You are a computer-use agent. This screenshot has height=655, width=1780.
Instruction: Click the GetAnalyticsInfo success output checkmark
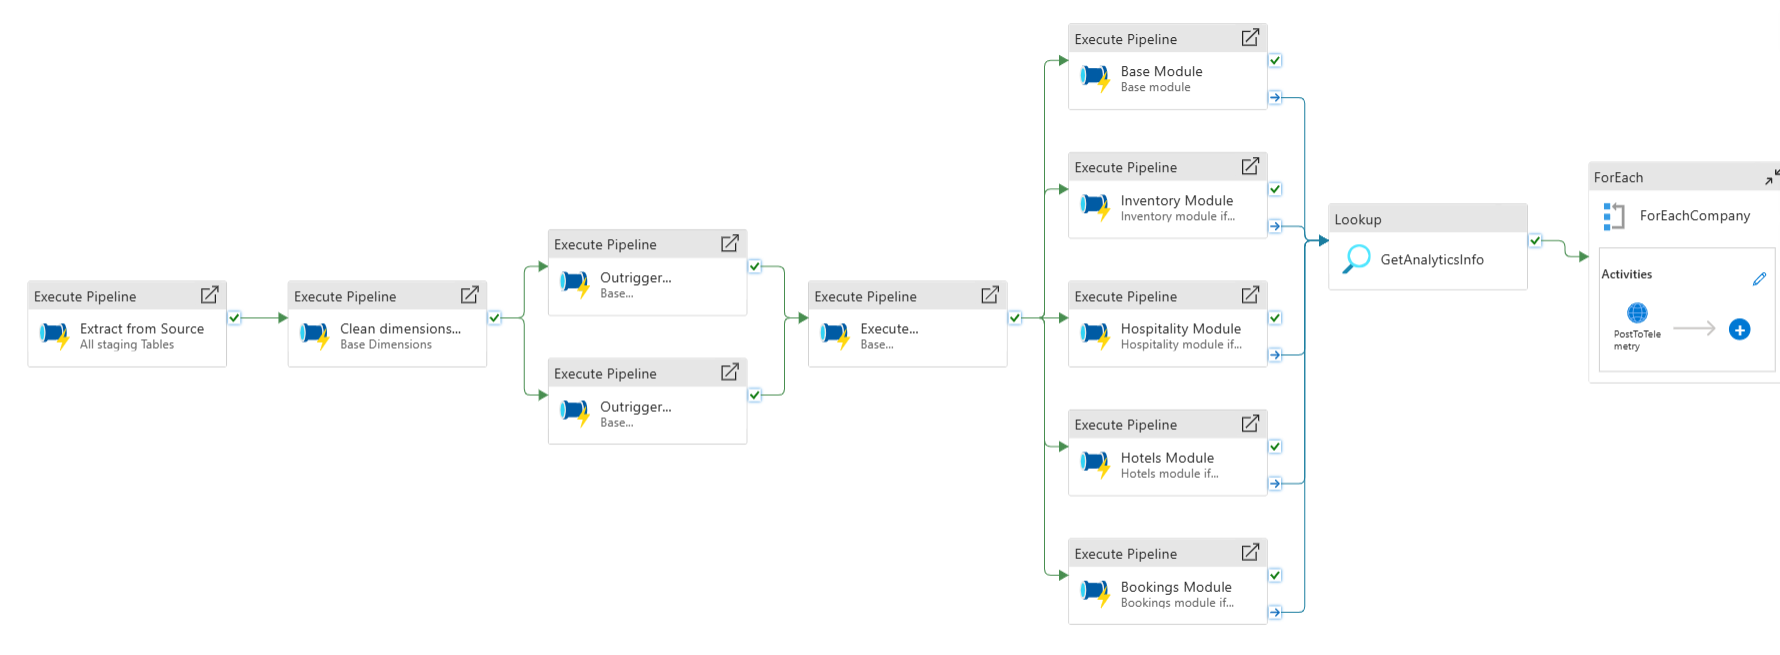click(1535, 241)
